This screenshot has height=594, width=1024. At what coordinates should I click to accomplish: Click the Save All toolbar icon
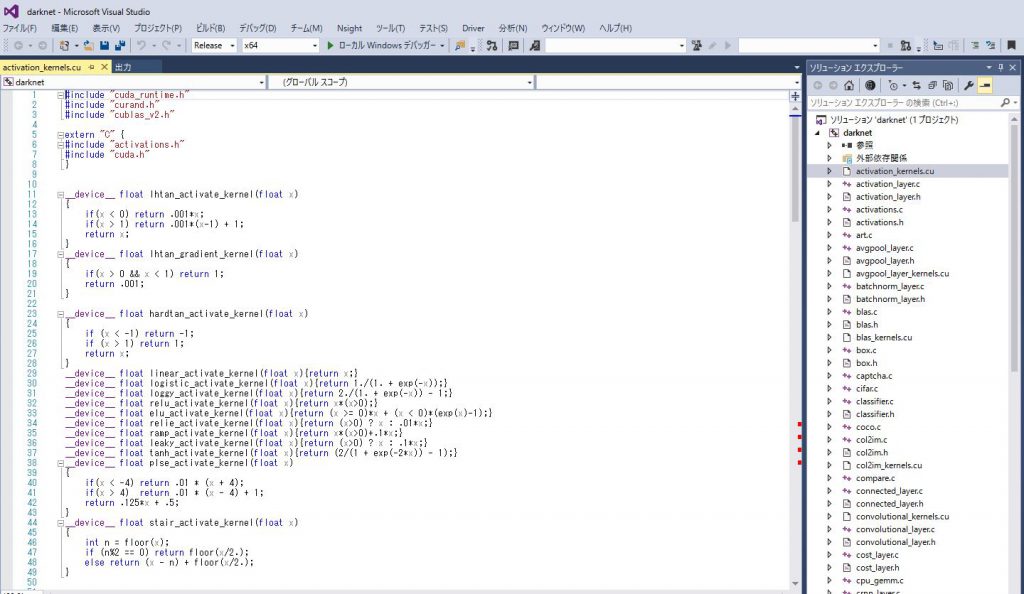[x=120, y=46]
